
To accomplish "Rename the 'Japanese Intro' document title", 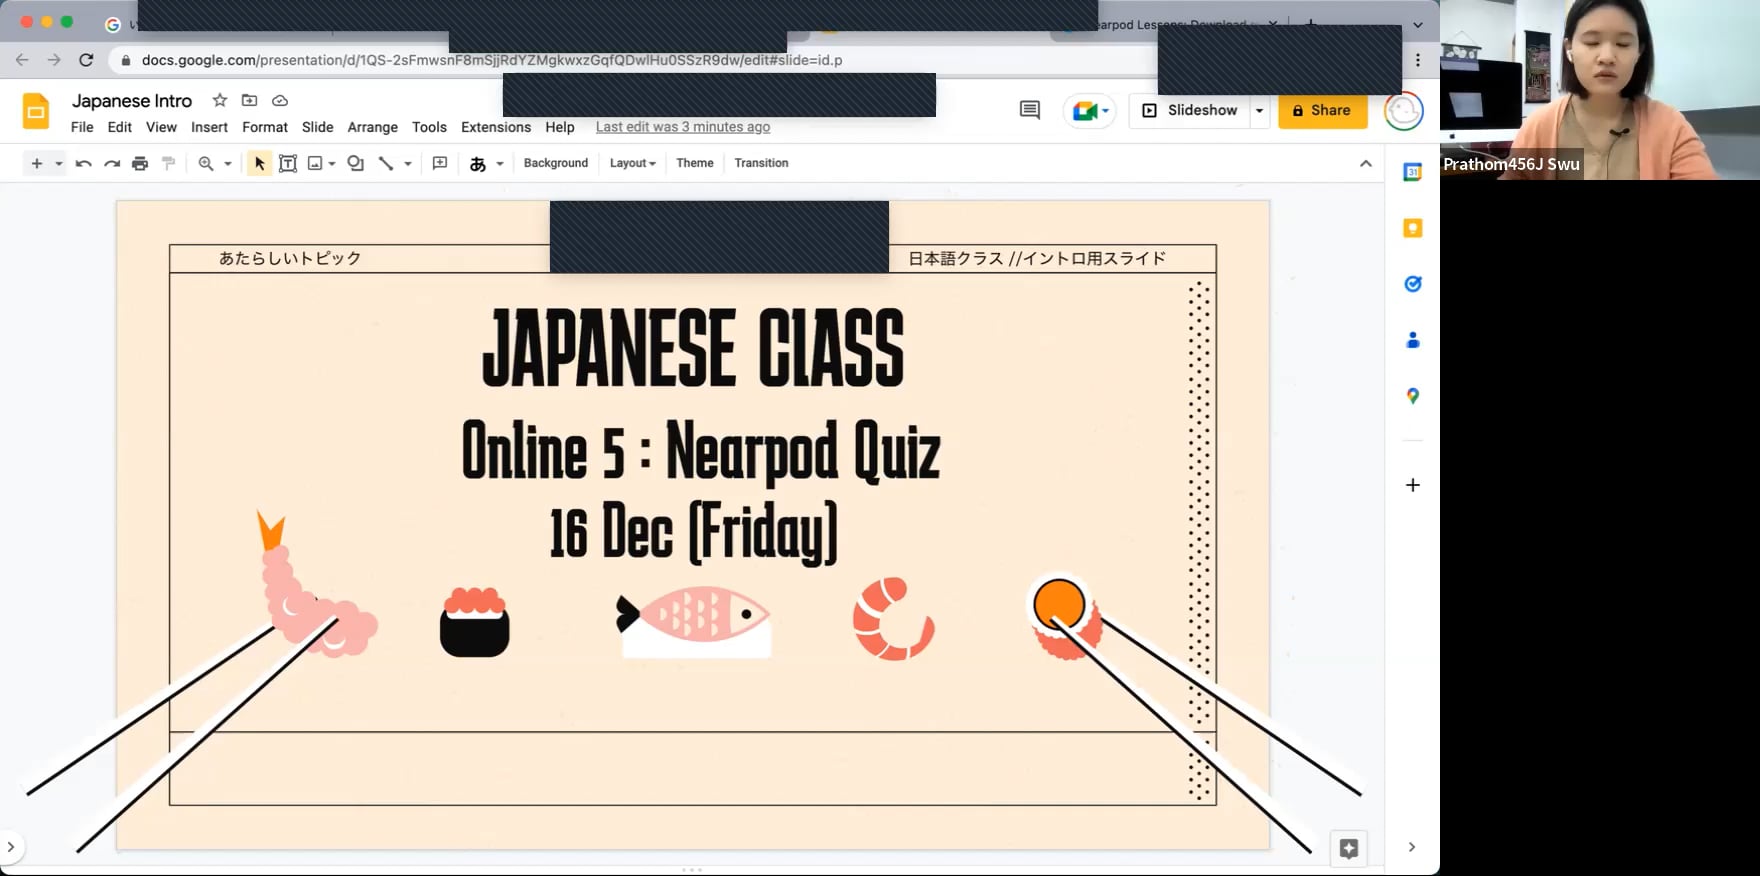I will click(x=132, y=101).
